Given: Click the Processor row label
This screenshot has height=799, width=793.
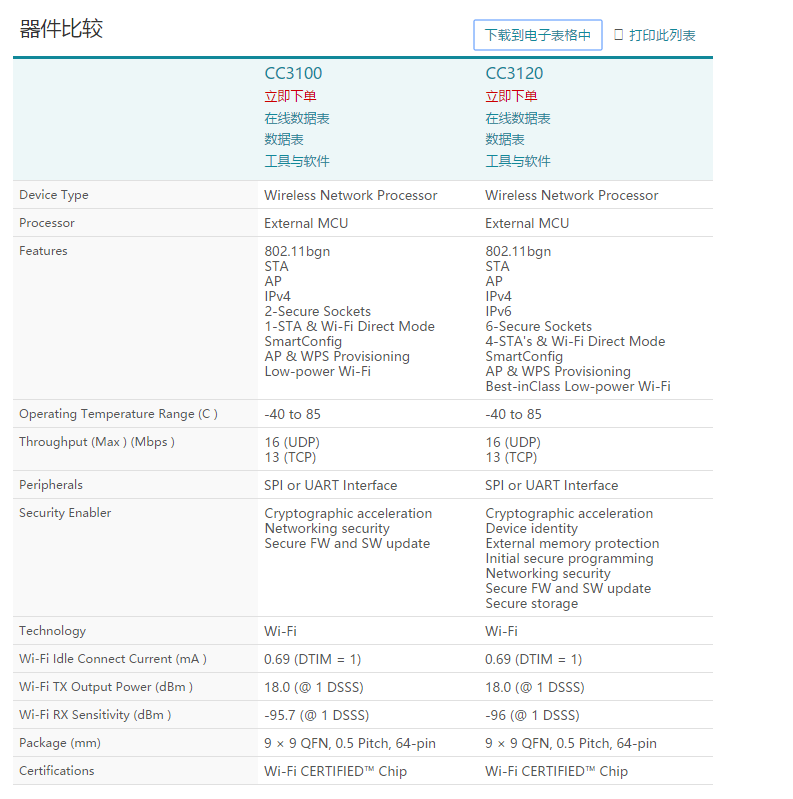Looking at the screenshot, I should [x=47, y=223].
